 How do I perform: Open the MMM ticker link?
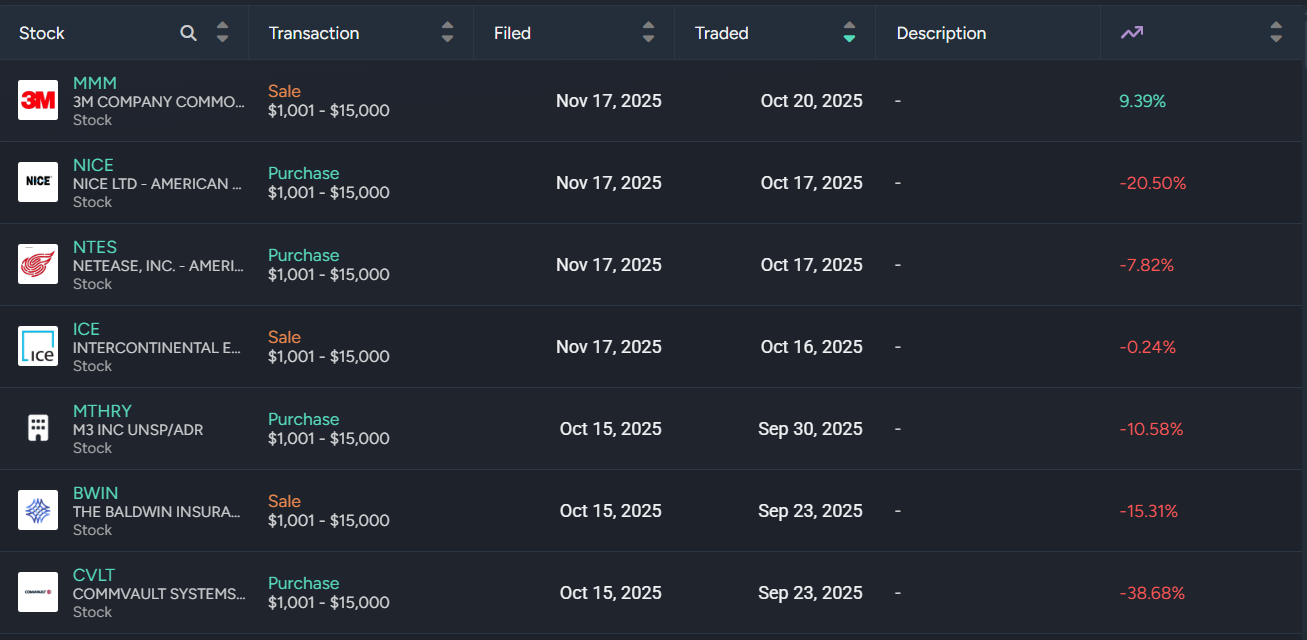click(95, 83)
